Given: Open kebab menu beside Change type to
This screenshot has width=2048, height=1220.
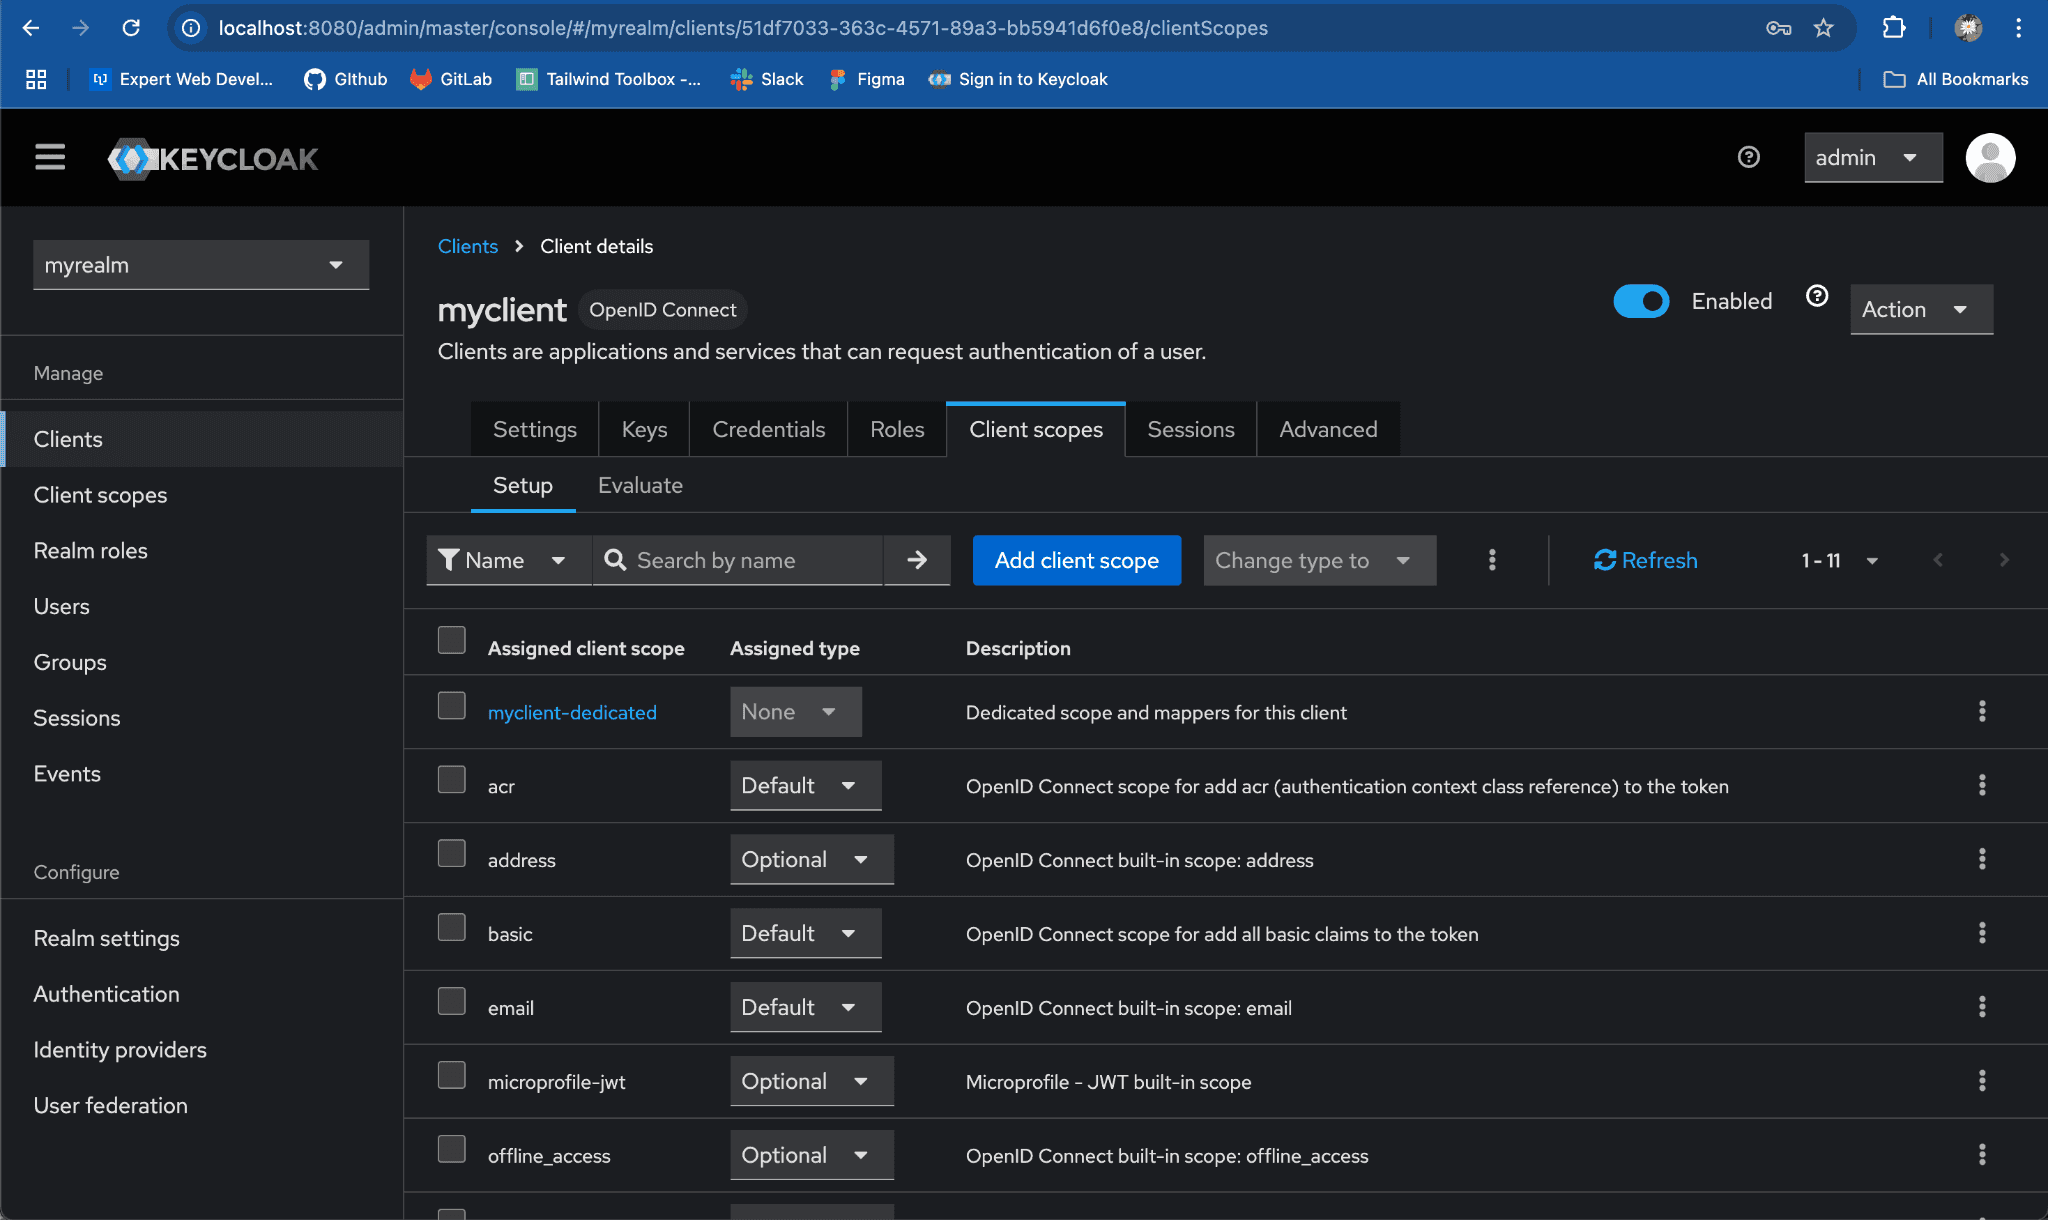Looking at the screenshot, I should (x=1492, y=560).
